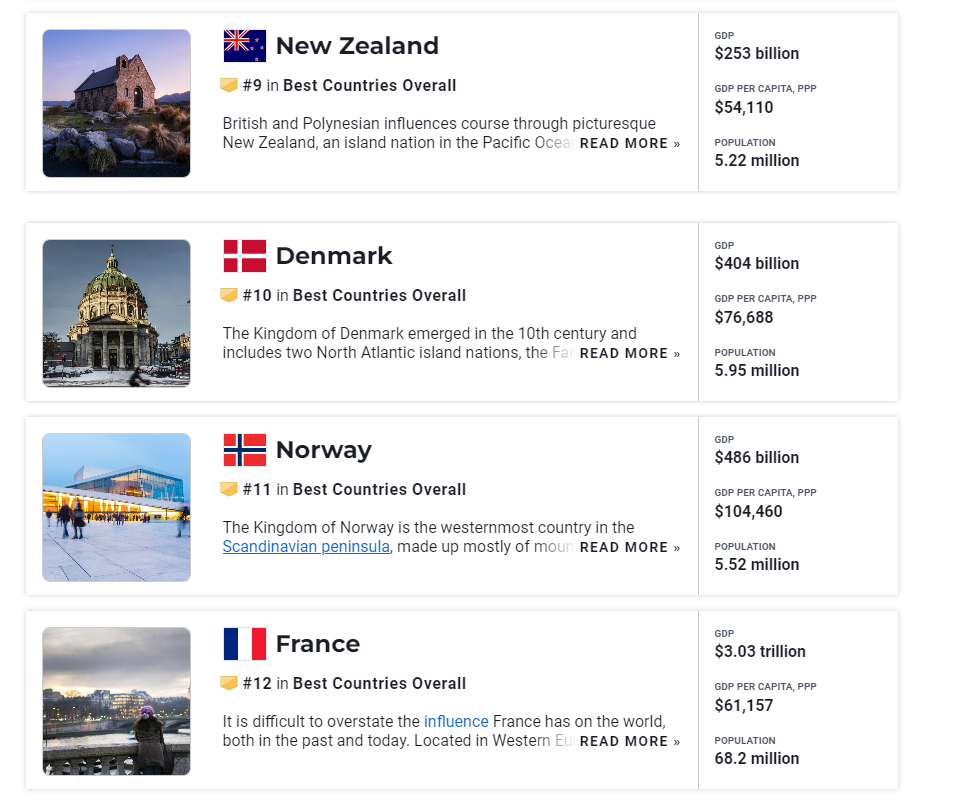The image size is (956, 802).
Task: Click the Norway opera house thumbnail
Action: (116, 507)
